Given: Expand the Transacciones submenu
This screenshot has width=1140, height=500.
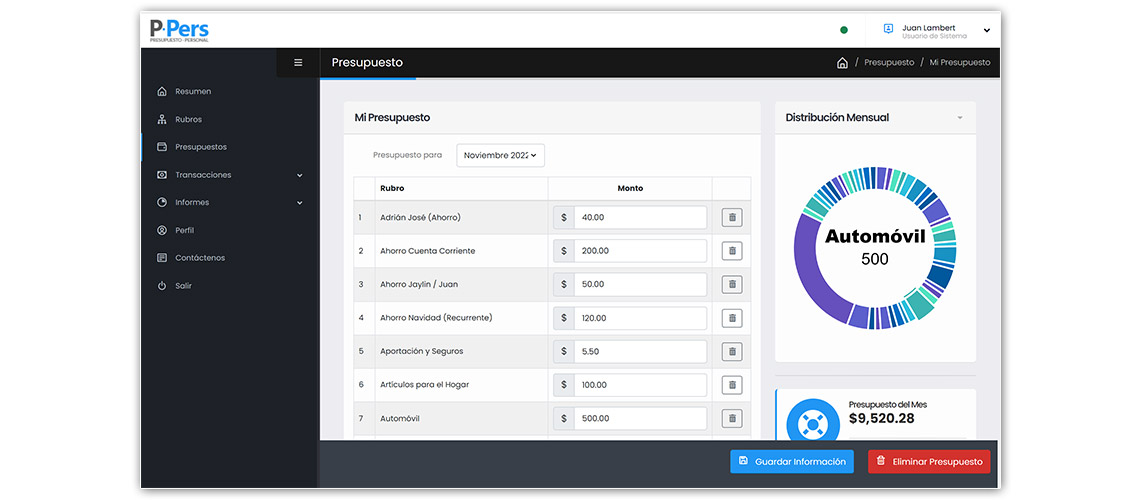Looking at the screenshot, I should pyautogui.click(x=299, y=175).
